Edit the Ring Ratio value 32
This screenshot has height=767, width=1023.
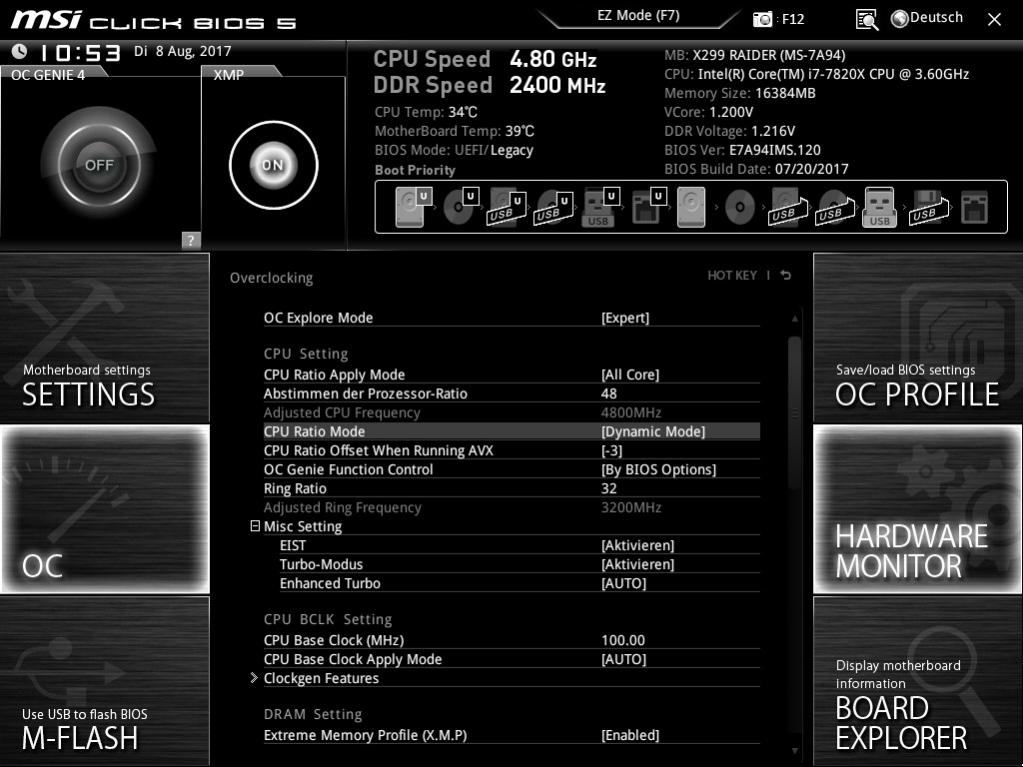tap(609, 488)
